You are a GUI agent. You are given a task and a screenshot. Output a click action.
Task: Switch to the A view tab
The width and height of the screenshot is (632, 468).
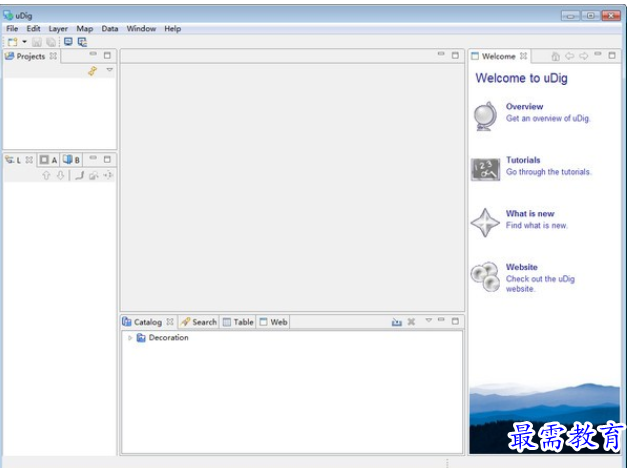coord(48,160)
